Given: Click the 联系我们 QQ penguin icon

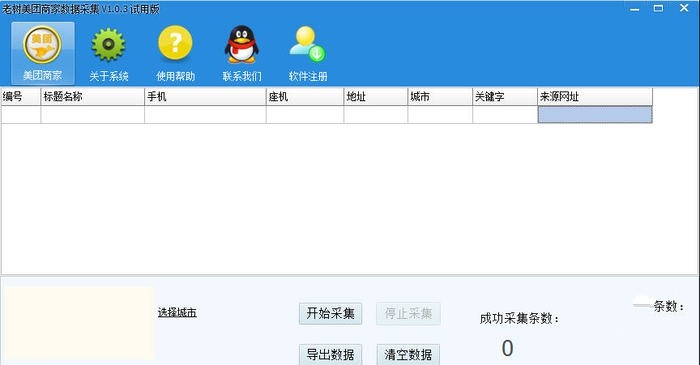Looking at the screenshot, I should (x=242, y=53).
